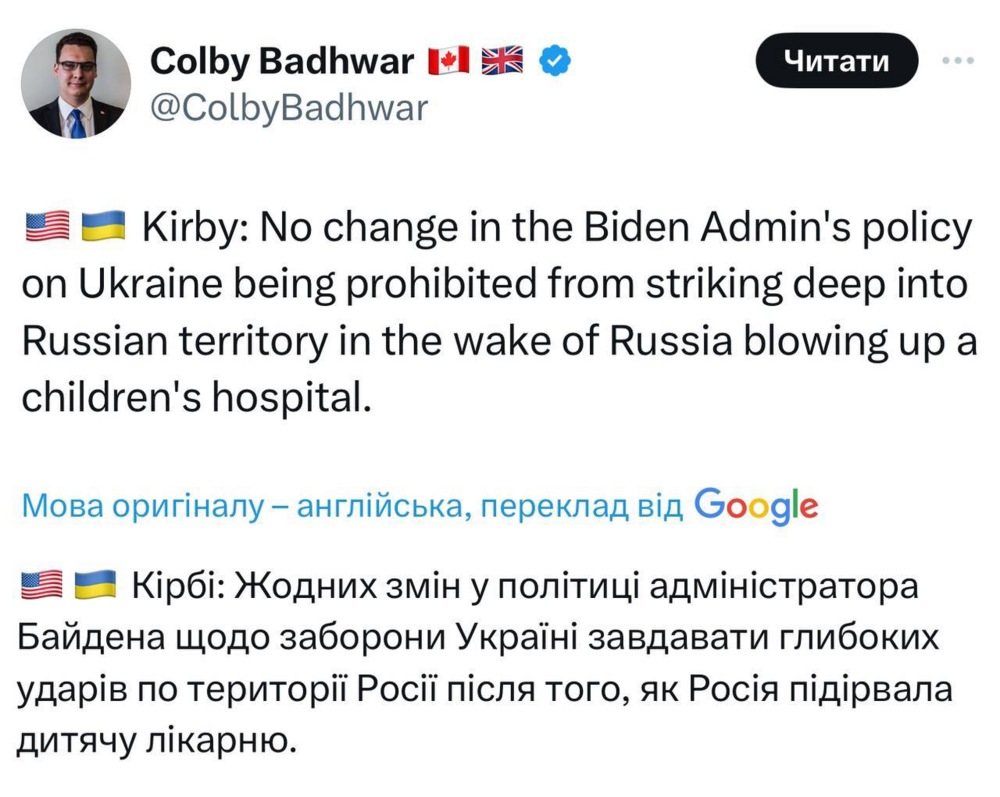The image size is (1000, 797).
Task: Open Colby Badhwar's profile photo
Action: point(76,83)
